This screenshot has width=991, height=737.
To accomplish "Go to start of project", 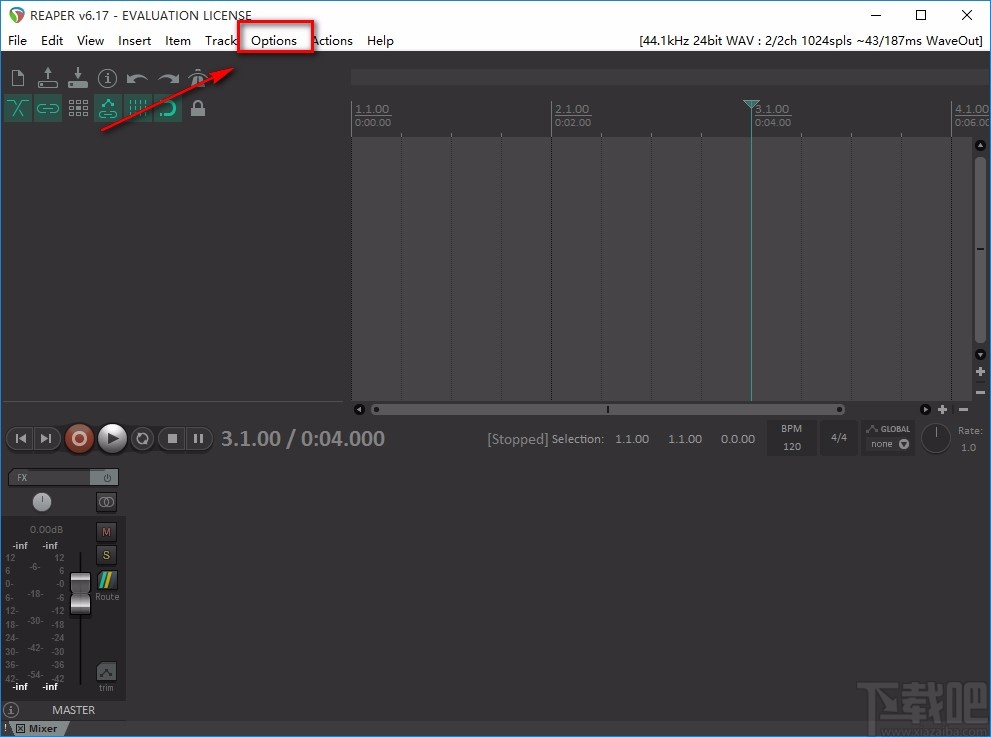I will [x=21, y=439].
